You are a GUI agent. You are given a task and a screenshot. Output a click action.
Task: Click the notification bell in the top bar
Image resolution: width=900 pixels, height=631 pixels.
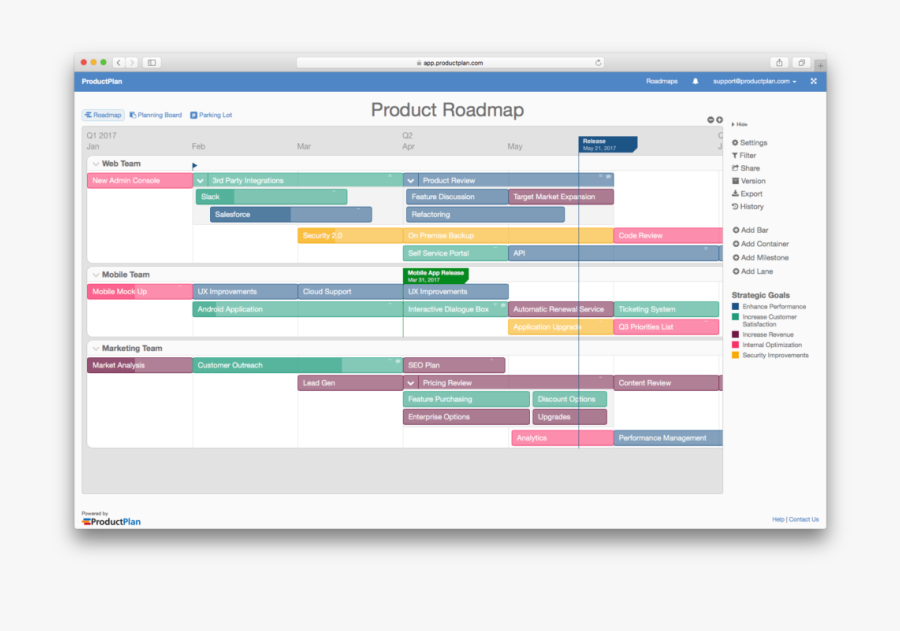coord(695,80)
